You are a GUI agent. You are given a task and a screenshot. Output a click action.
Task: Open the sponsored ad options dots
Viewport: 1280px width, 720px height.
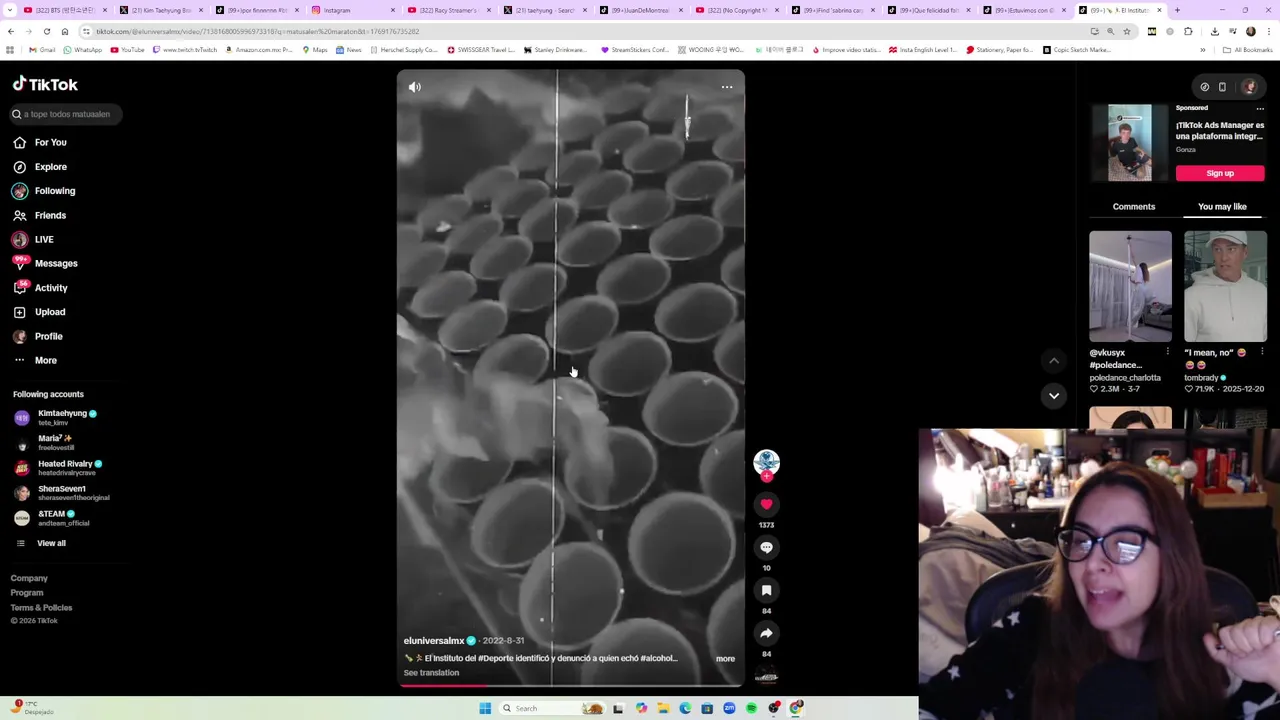pos(1260,108)
